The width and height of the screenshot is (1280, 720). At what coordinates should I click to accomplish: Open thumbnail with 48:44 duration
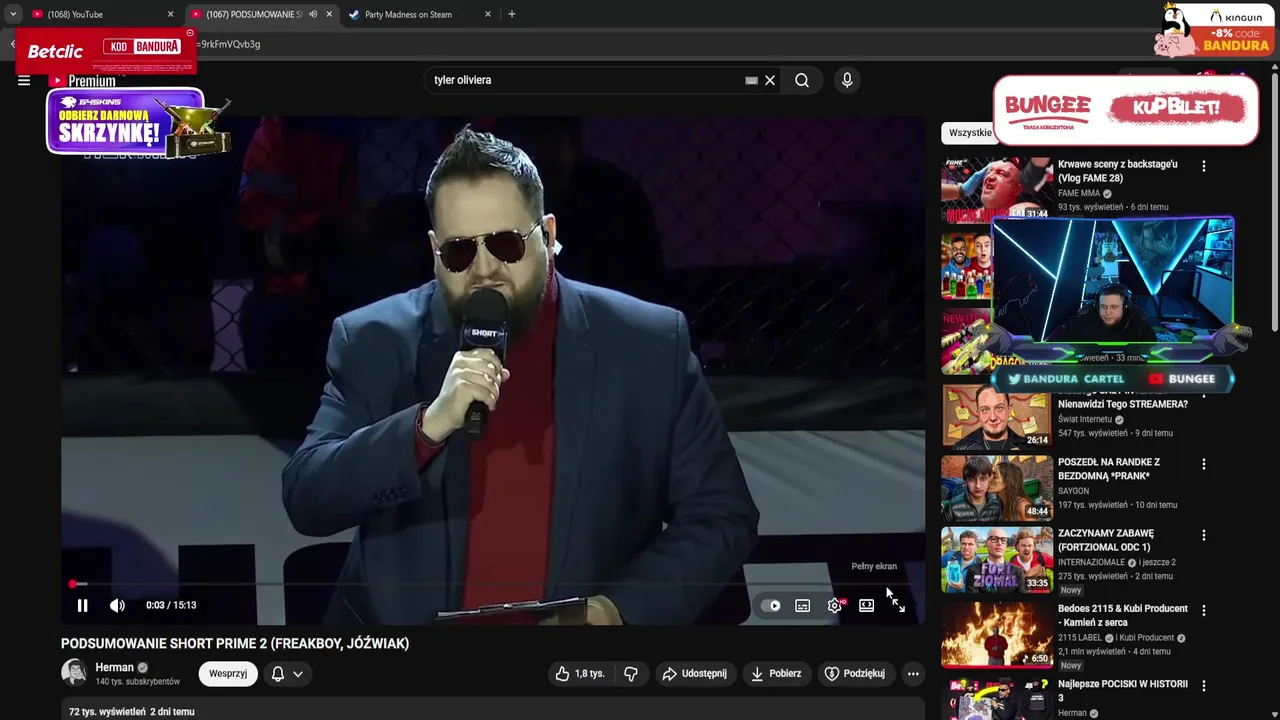point(997,487)
